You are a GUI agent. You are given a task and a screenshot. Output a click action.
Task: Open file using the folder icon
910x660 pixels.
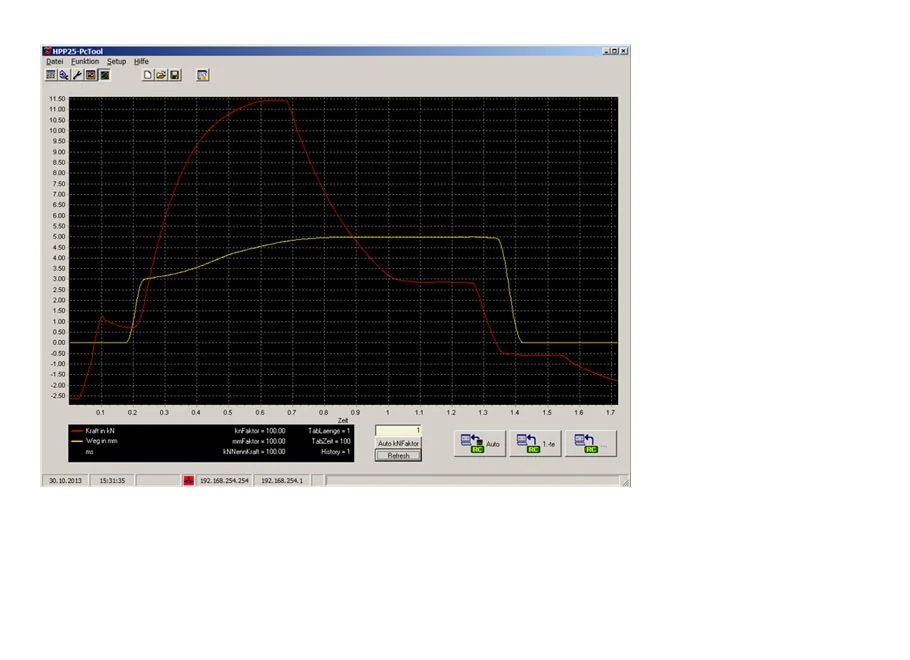(161, 75)
